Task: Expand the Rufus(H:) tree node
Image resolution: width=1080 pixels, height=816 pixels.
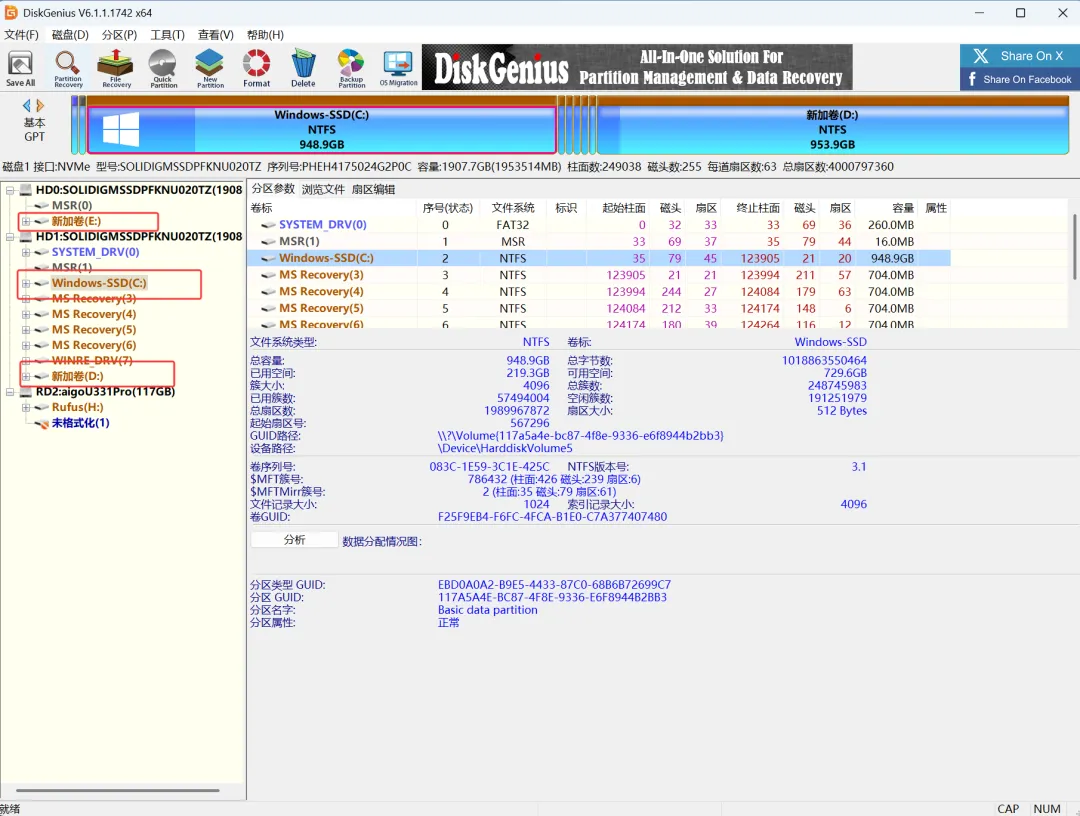Action: pyautogui.click(x=25, y=407)
